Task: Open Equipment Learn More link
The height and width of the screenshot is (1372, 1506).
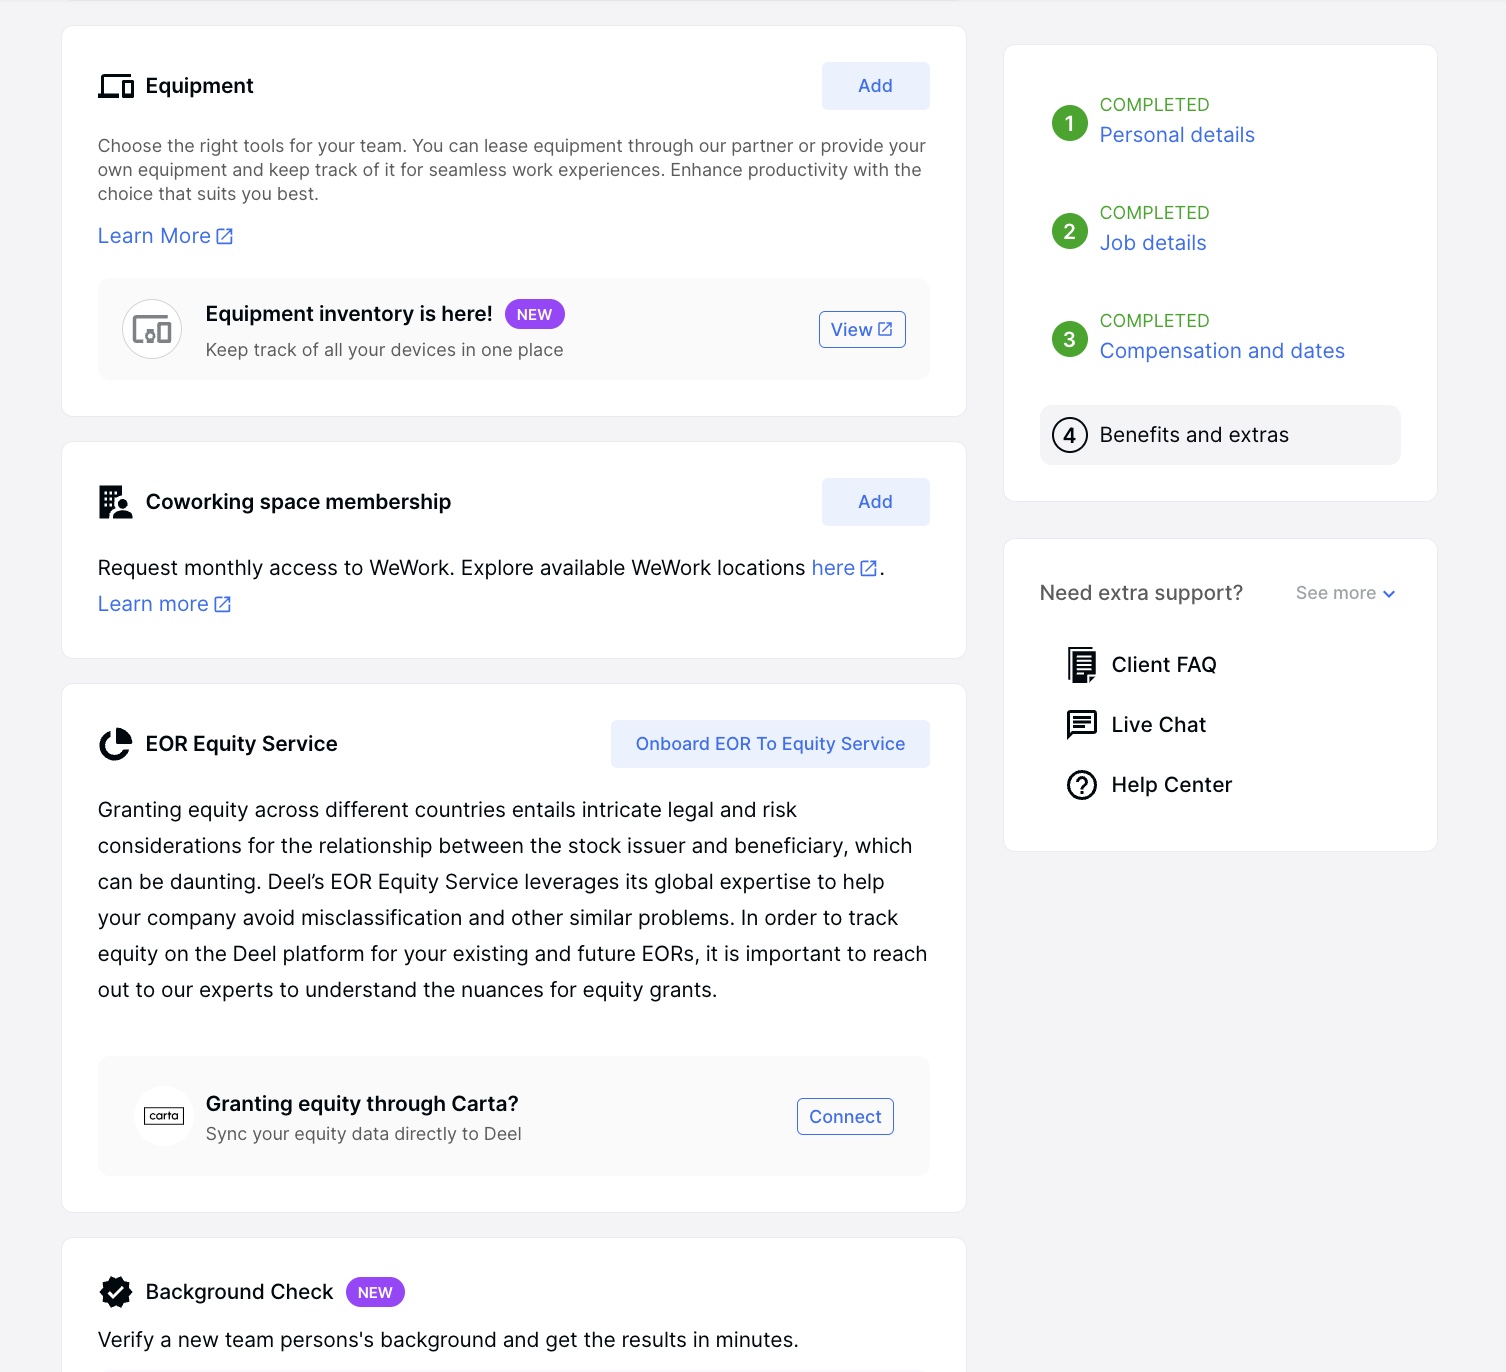Action: 165,236
